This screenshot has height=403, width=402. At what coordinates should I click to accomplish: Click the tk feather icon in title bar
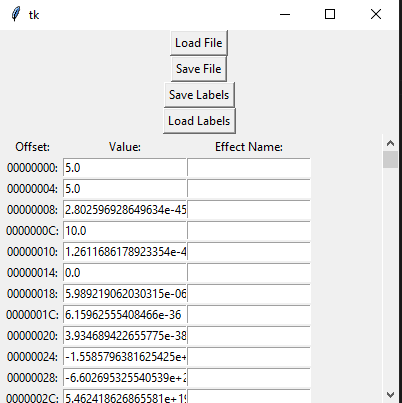pyautogui.click(x=16, y=14)
